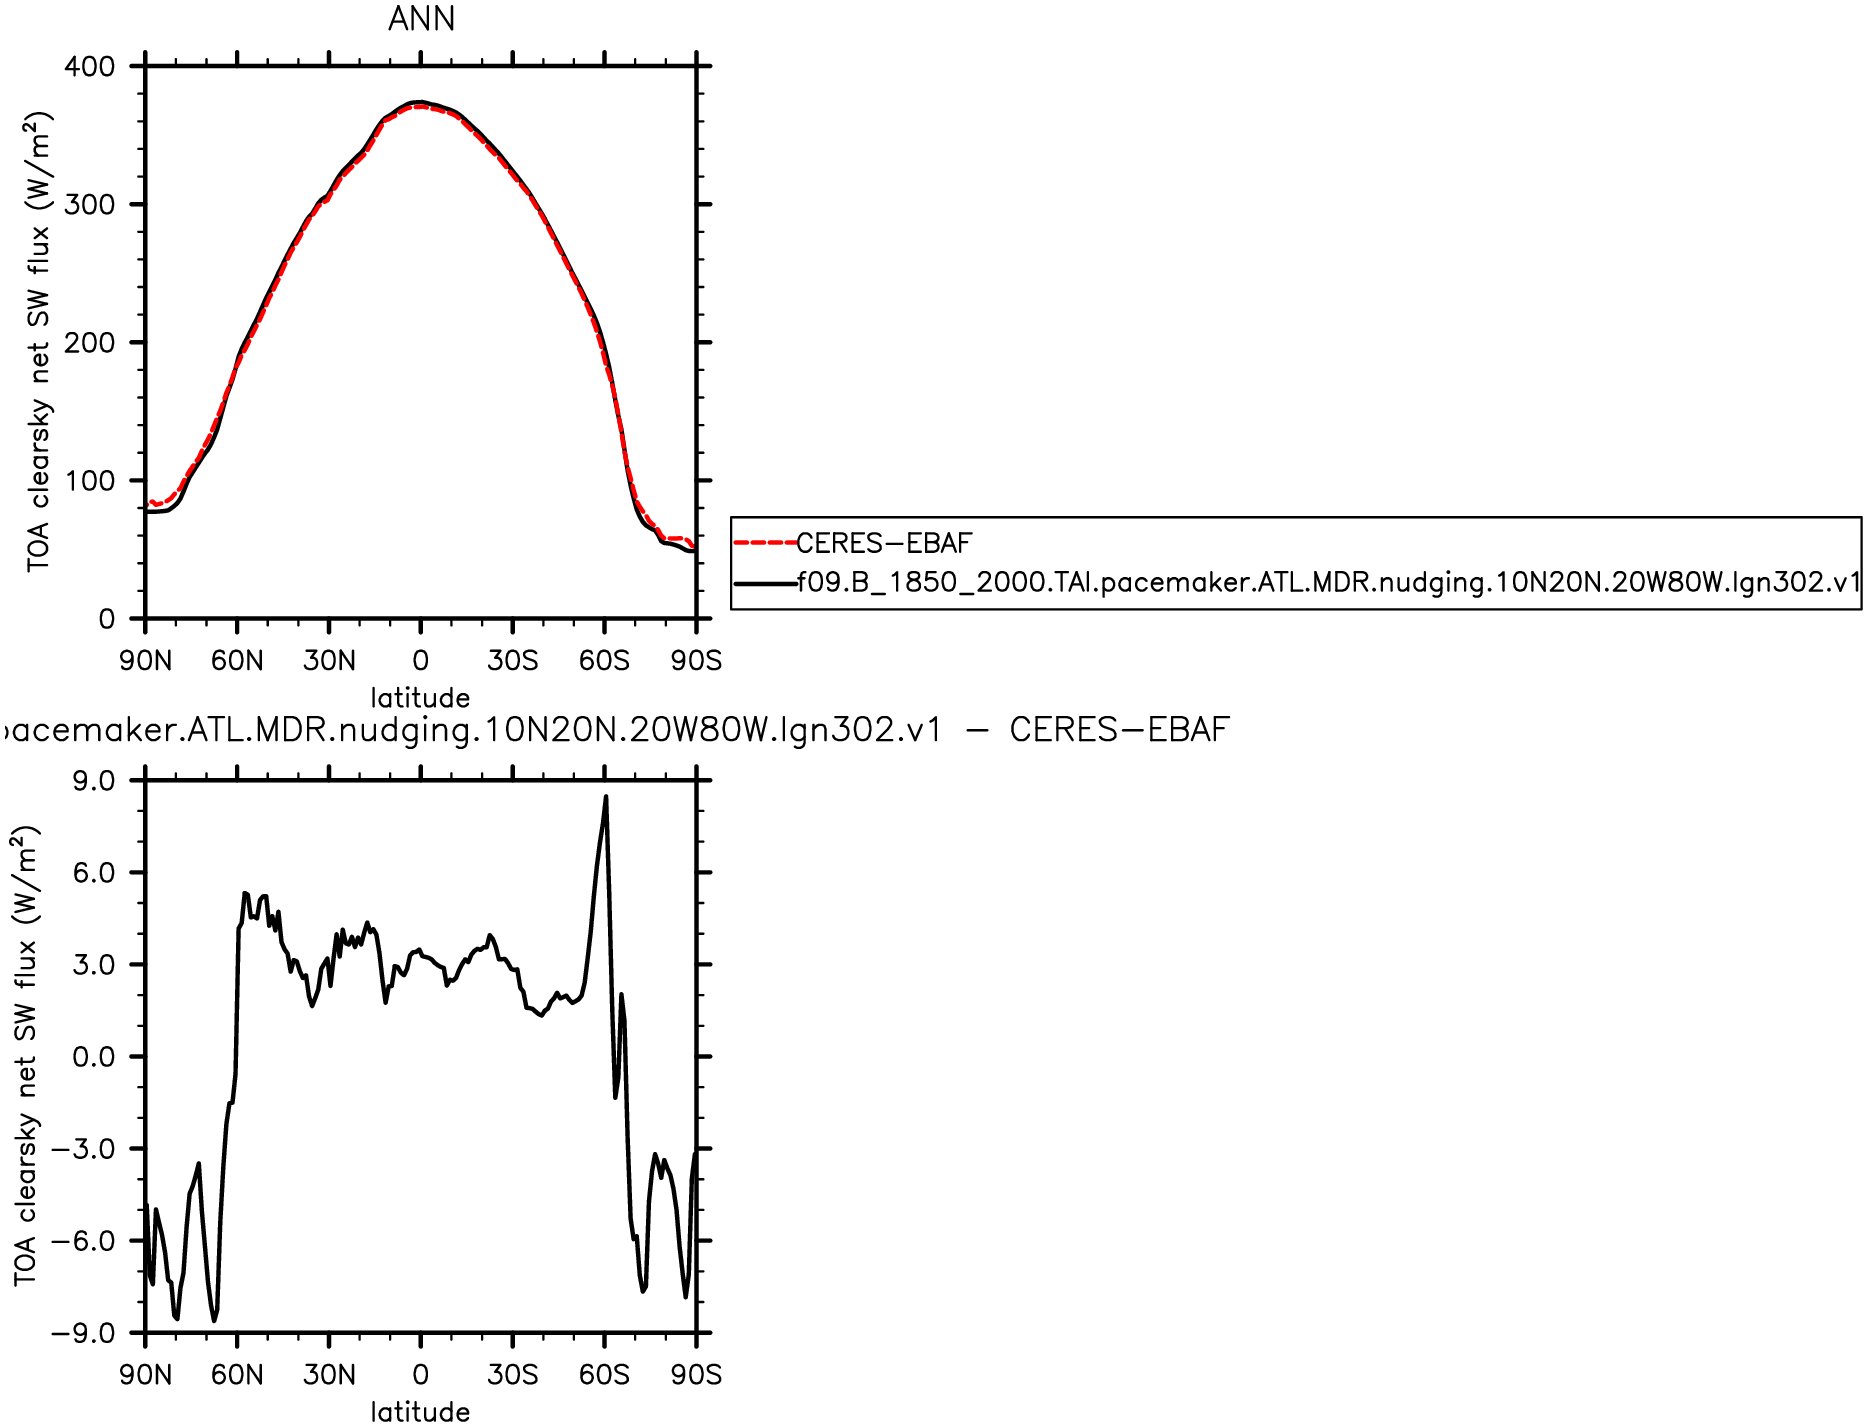Click the bottom plot's latitude axis label
The width and height of the screenshot is (1868, 1427).
[420, 1411]
